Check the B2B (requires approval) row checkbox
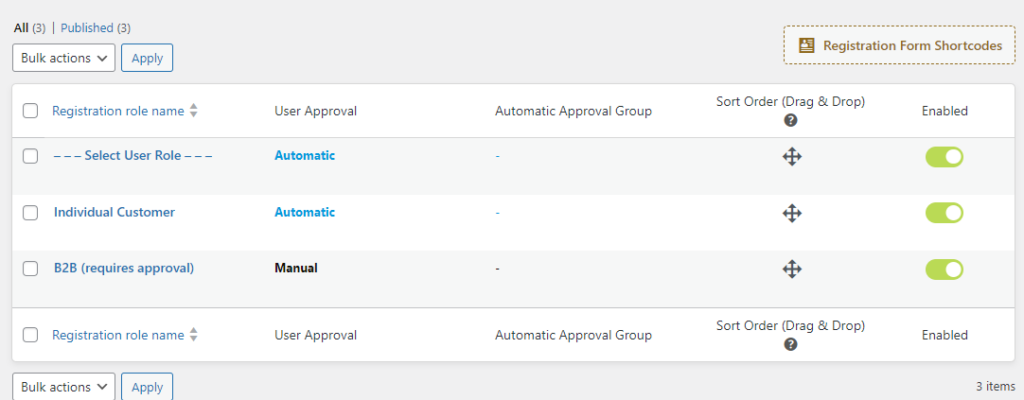1024x400 pixels. click(x=31, y=268)
